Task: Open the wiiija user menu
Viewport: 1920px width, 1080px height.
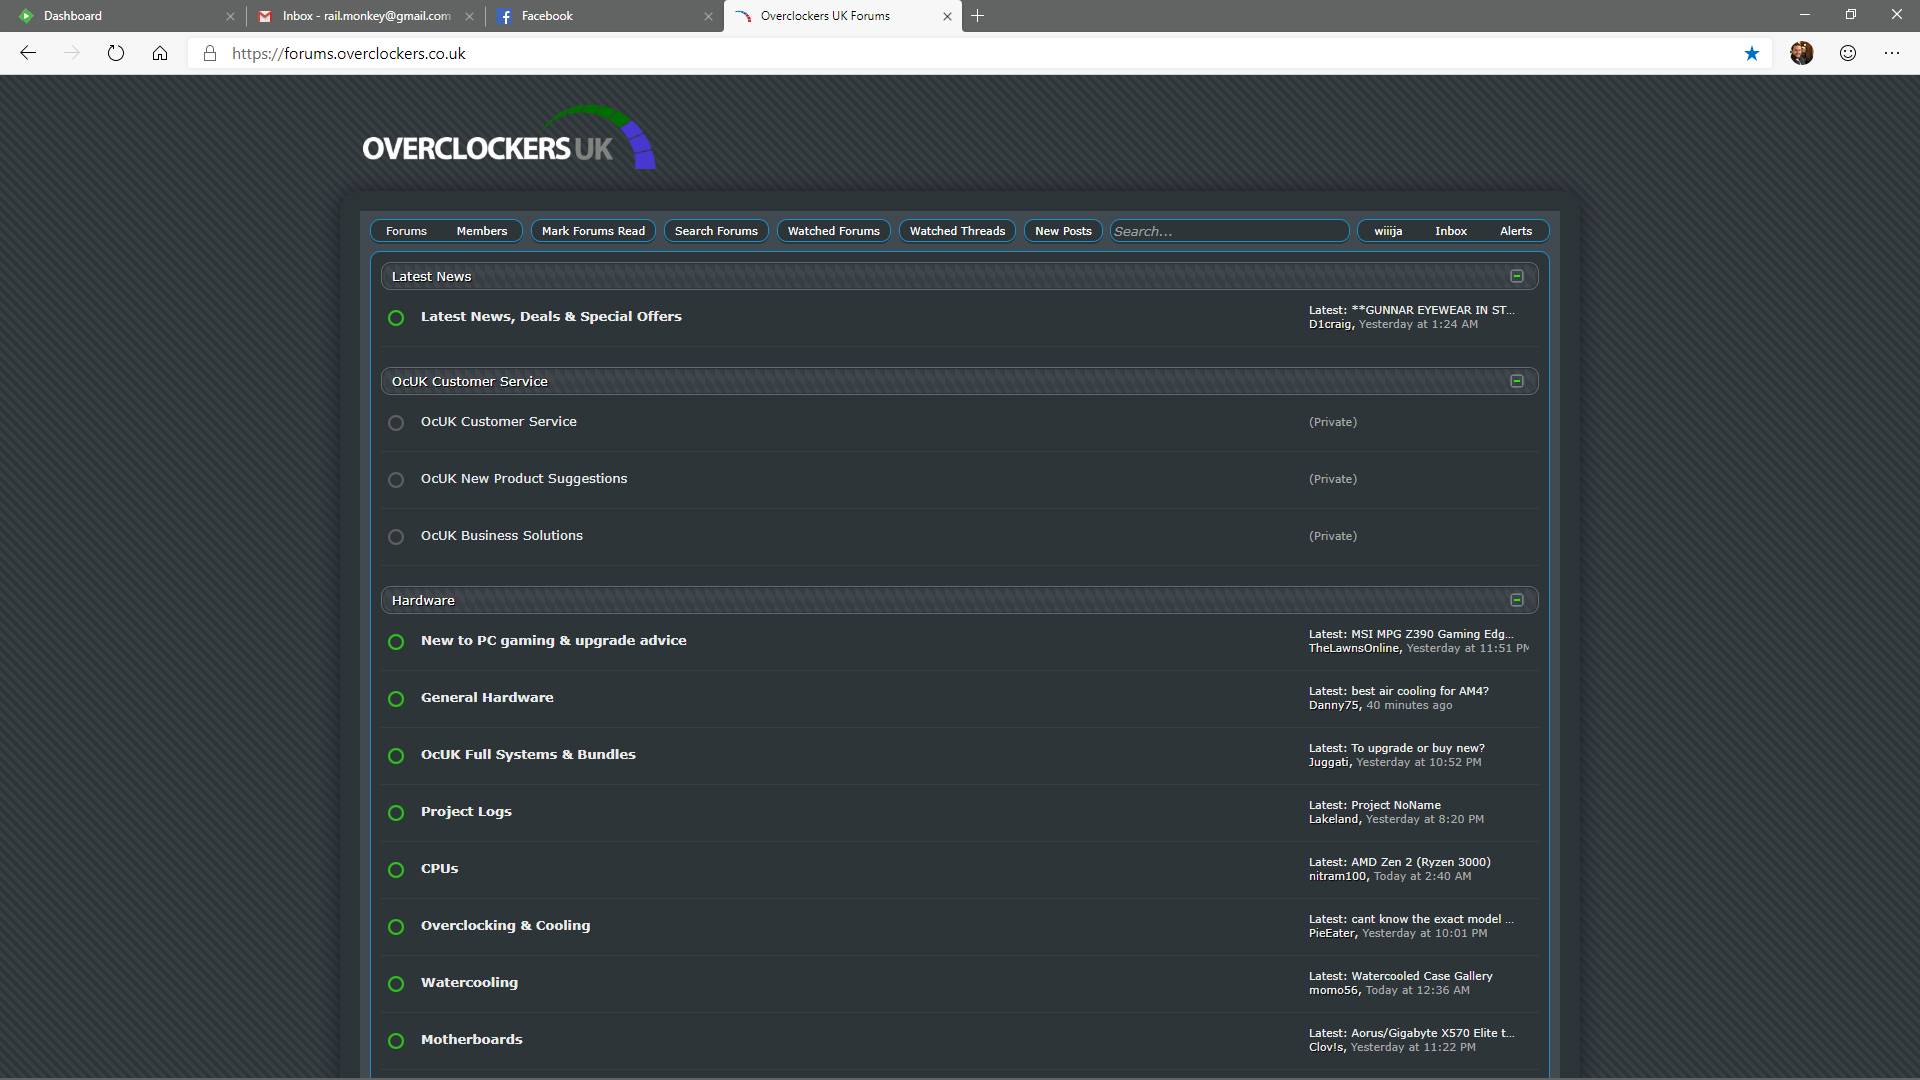Action: (x=1388, y=231)
